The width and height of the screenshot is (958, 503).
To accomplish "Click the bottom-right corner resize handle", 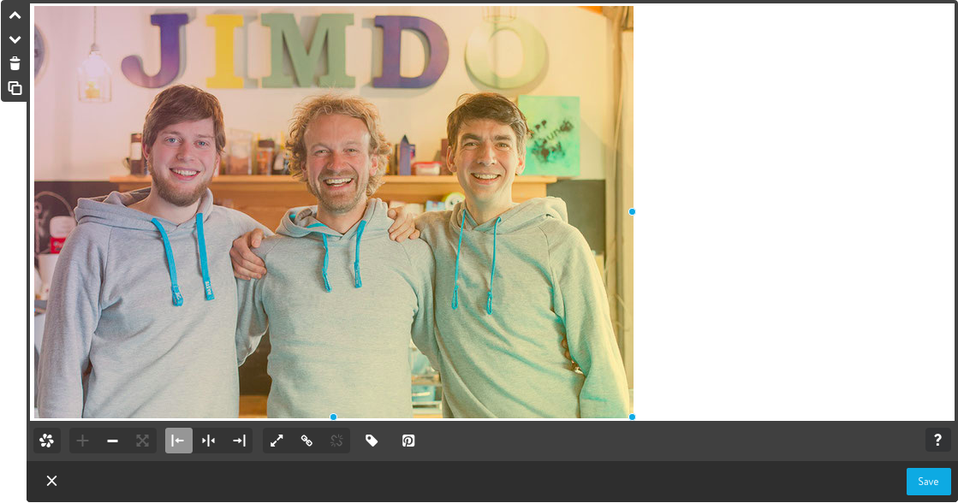I will click(x=632, y=417).
